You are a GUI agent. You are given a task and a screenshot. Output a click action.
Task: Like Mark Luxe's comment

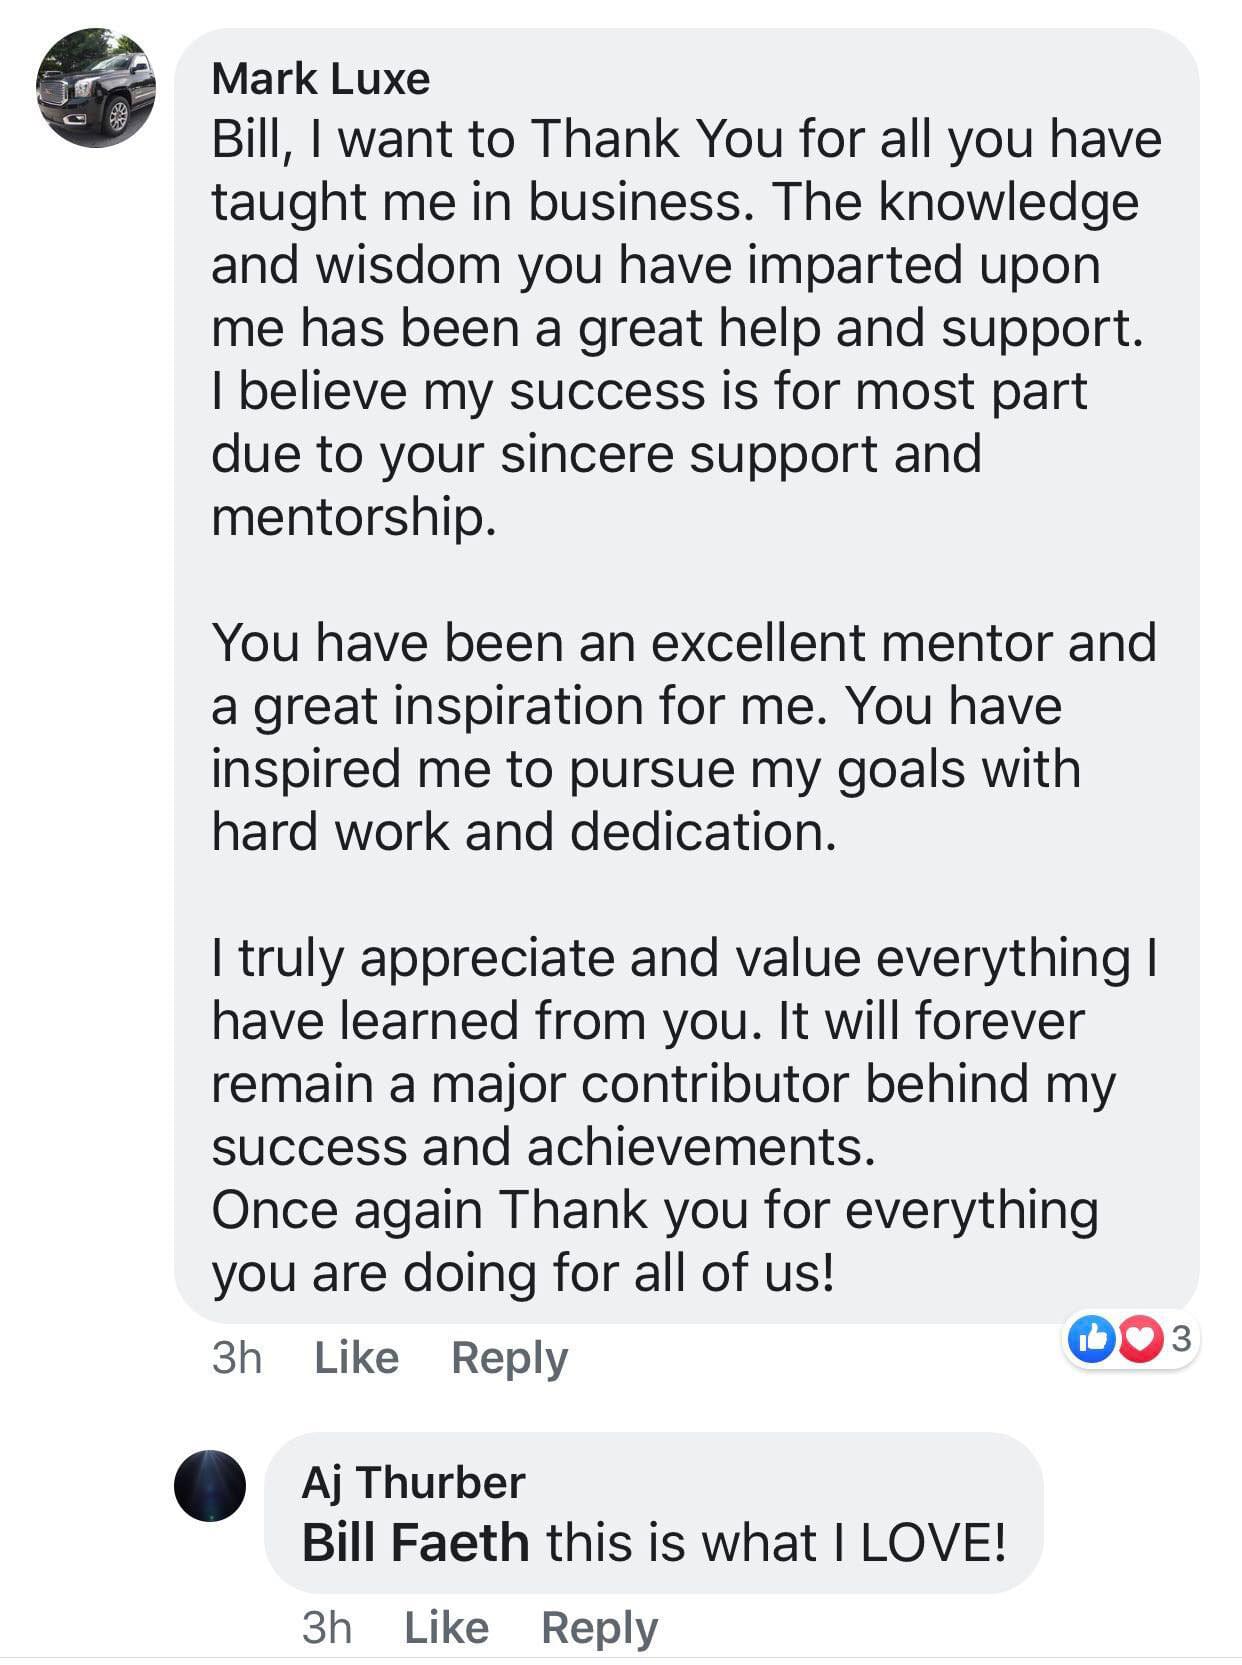pyautogui.click(x=356, y=1358)
